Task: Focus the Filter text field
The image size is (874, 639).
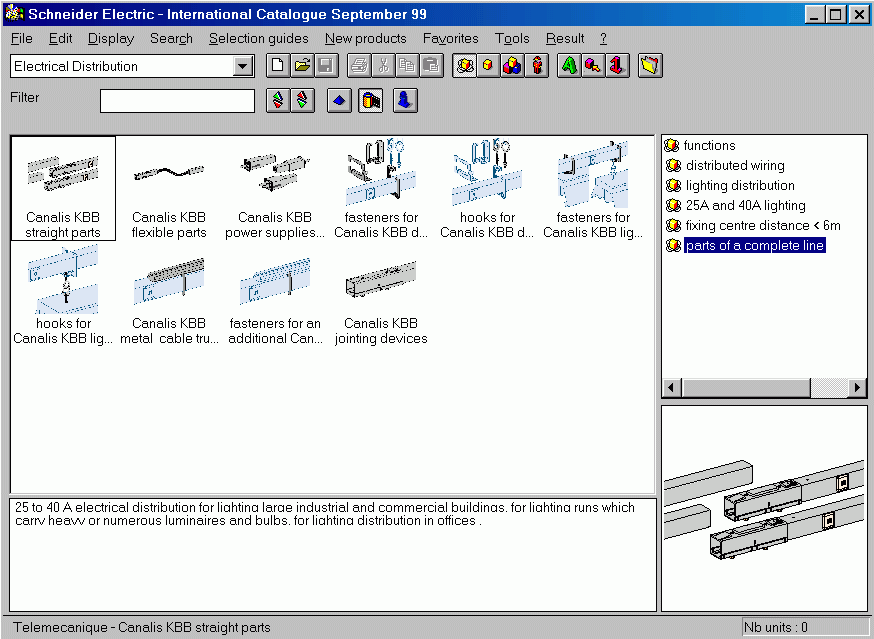Action: 177,101
